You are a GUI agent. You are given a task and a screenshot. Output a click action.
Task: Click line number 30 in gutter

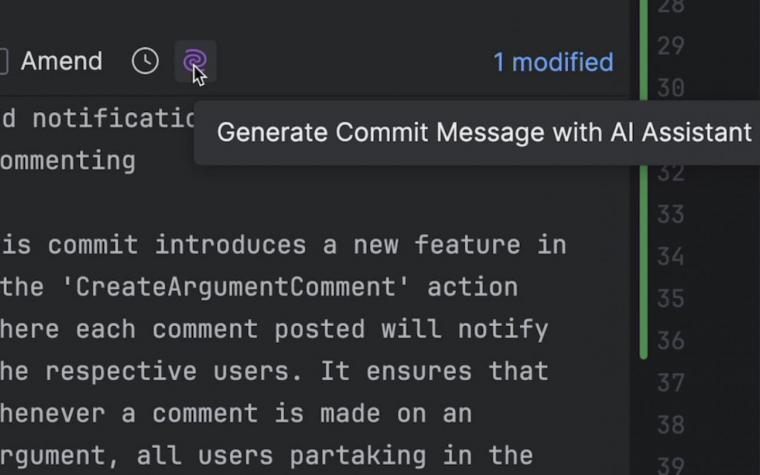point(671,88)
